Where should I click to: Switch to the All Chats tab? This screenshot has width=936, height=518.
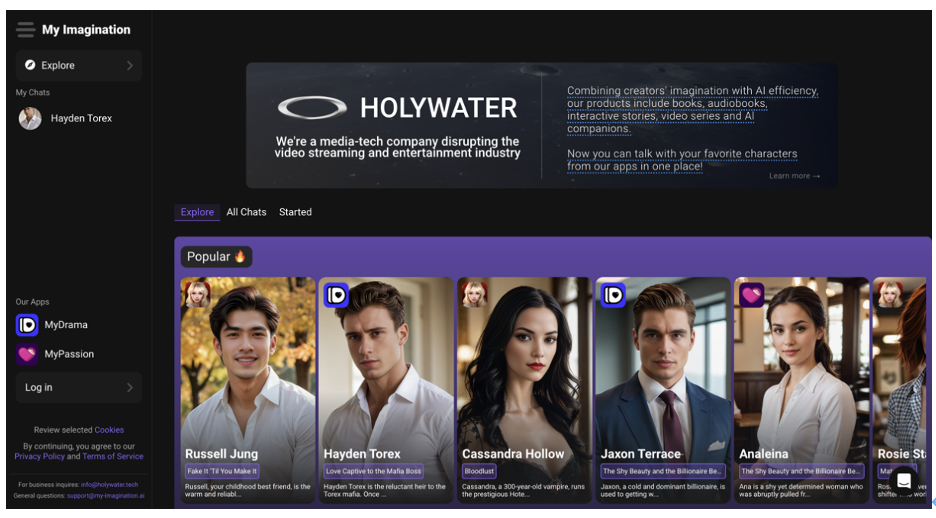246,212
